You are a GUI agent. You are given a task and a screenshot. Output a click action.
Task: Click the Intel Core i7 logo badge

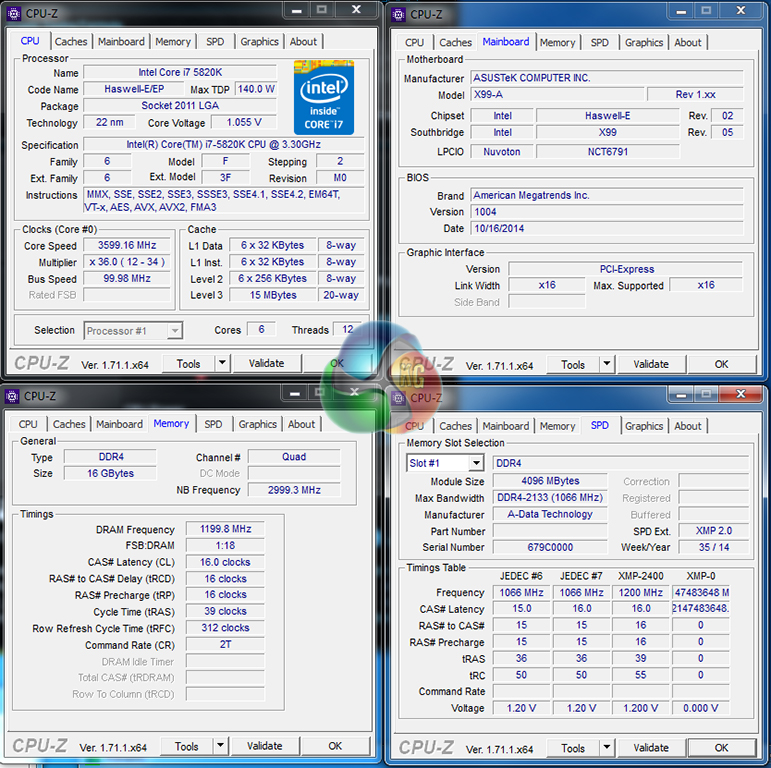(x=323, y=97)
